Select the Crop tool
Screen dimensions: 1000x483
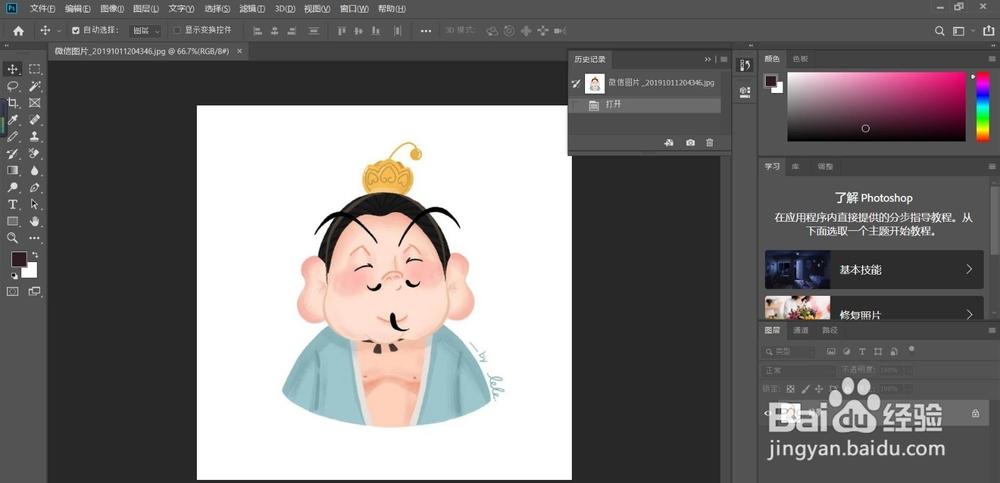tap(13, 103)
